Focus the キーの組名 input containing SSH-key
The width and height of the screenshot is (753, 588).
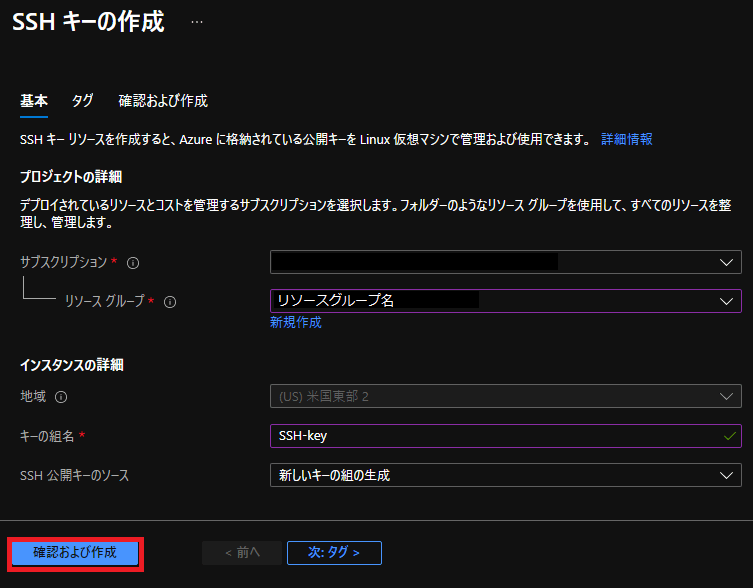[490, 436]
